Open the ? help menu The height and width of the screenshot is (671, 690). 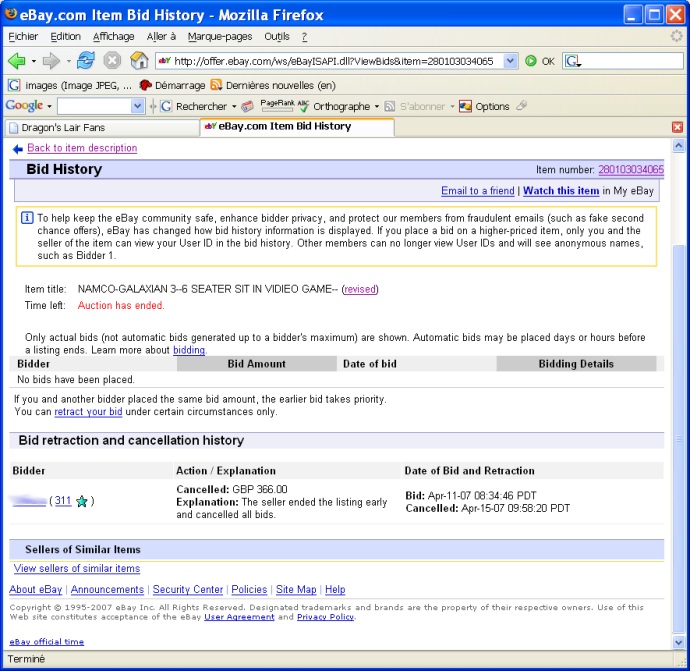coord(304,37)
